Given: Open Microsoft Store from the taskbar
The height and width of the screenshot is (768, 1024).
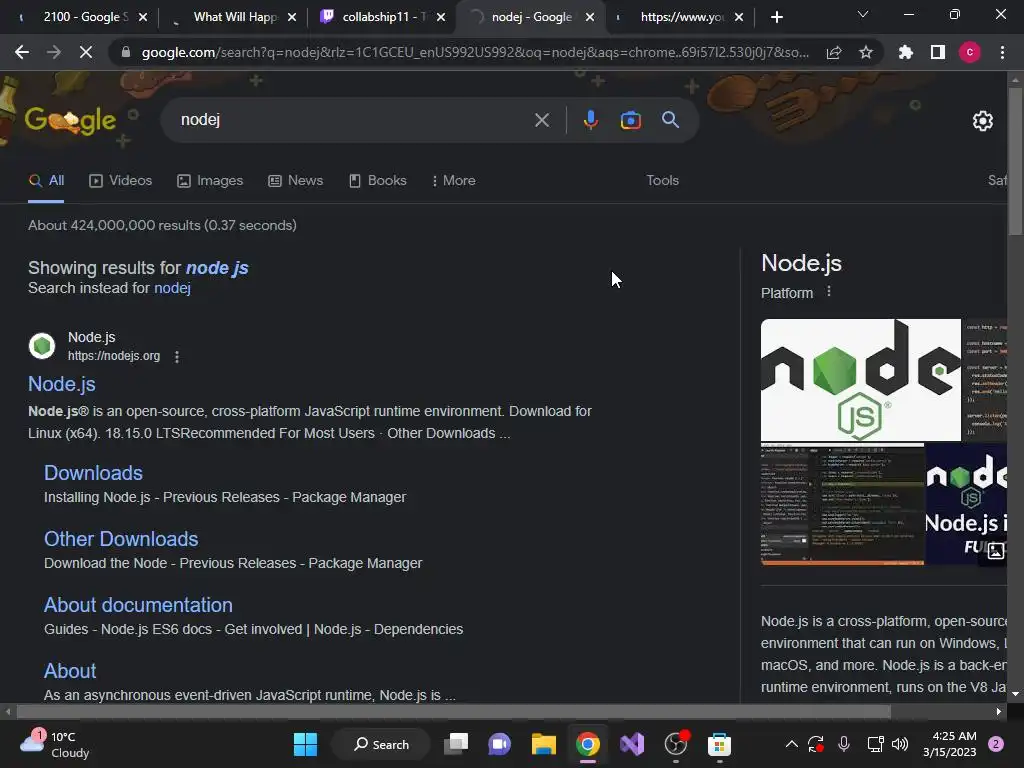Looking at the screenshot, I should pyautogui.click(x=719, y=744).
